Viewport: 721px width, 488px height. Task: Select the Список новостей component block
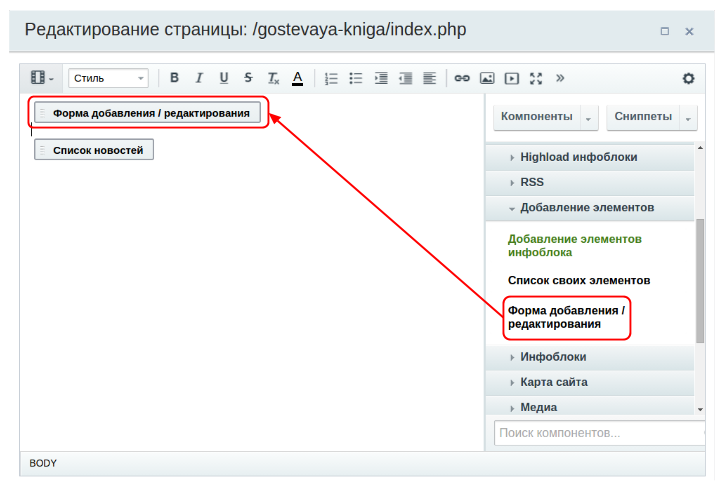pos(94,150)
